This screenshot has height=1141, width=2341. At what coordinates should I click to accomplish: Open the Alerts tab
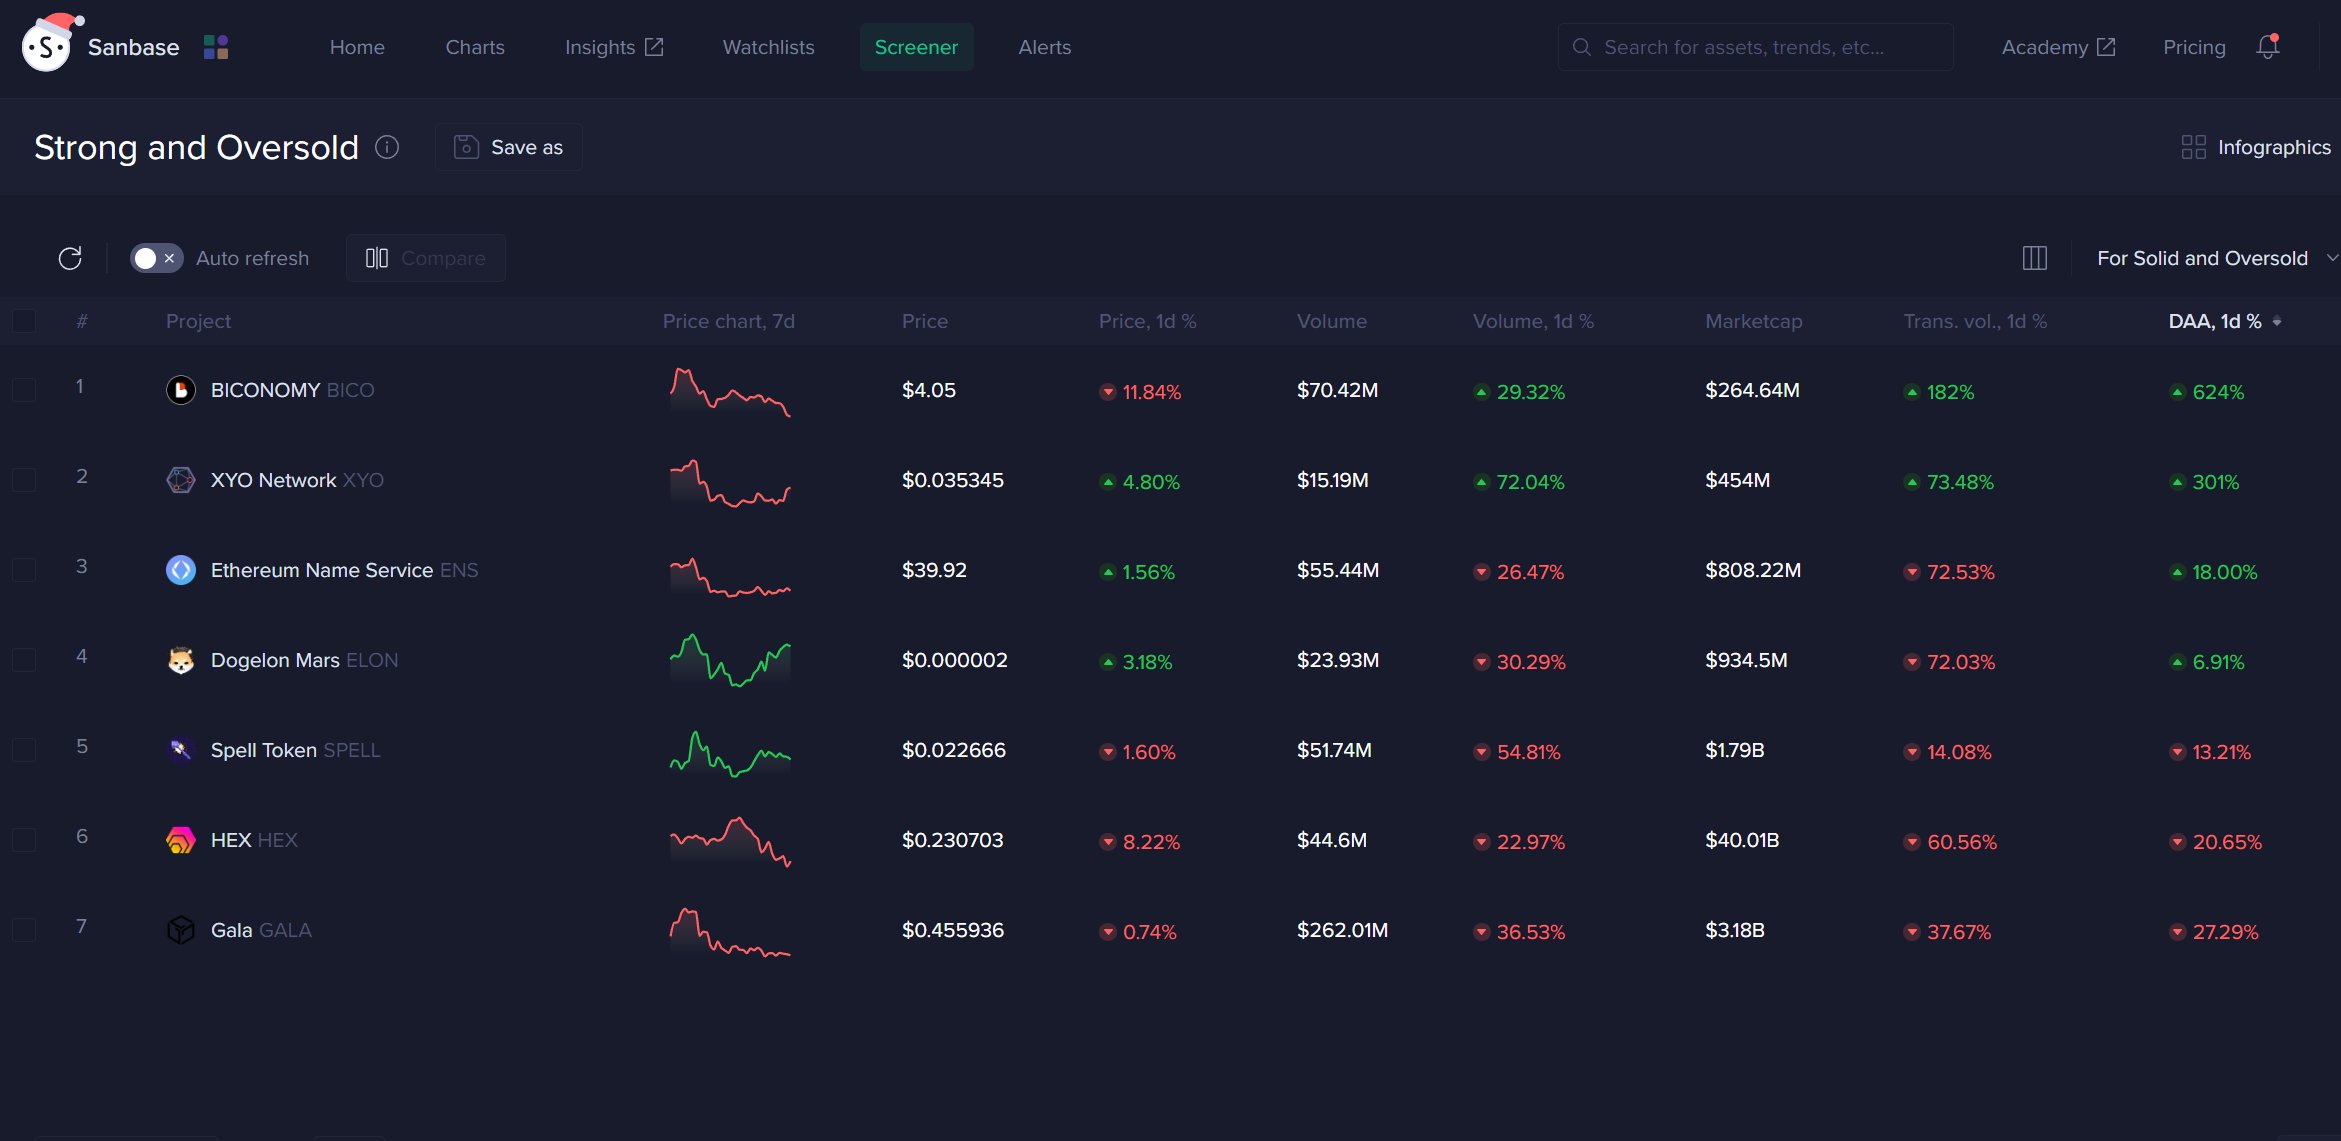pos(1044,47)
